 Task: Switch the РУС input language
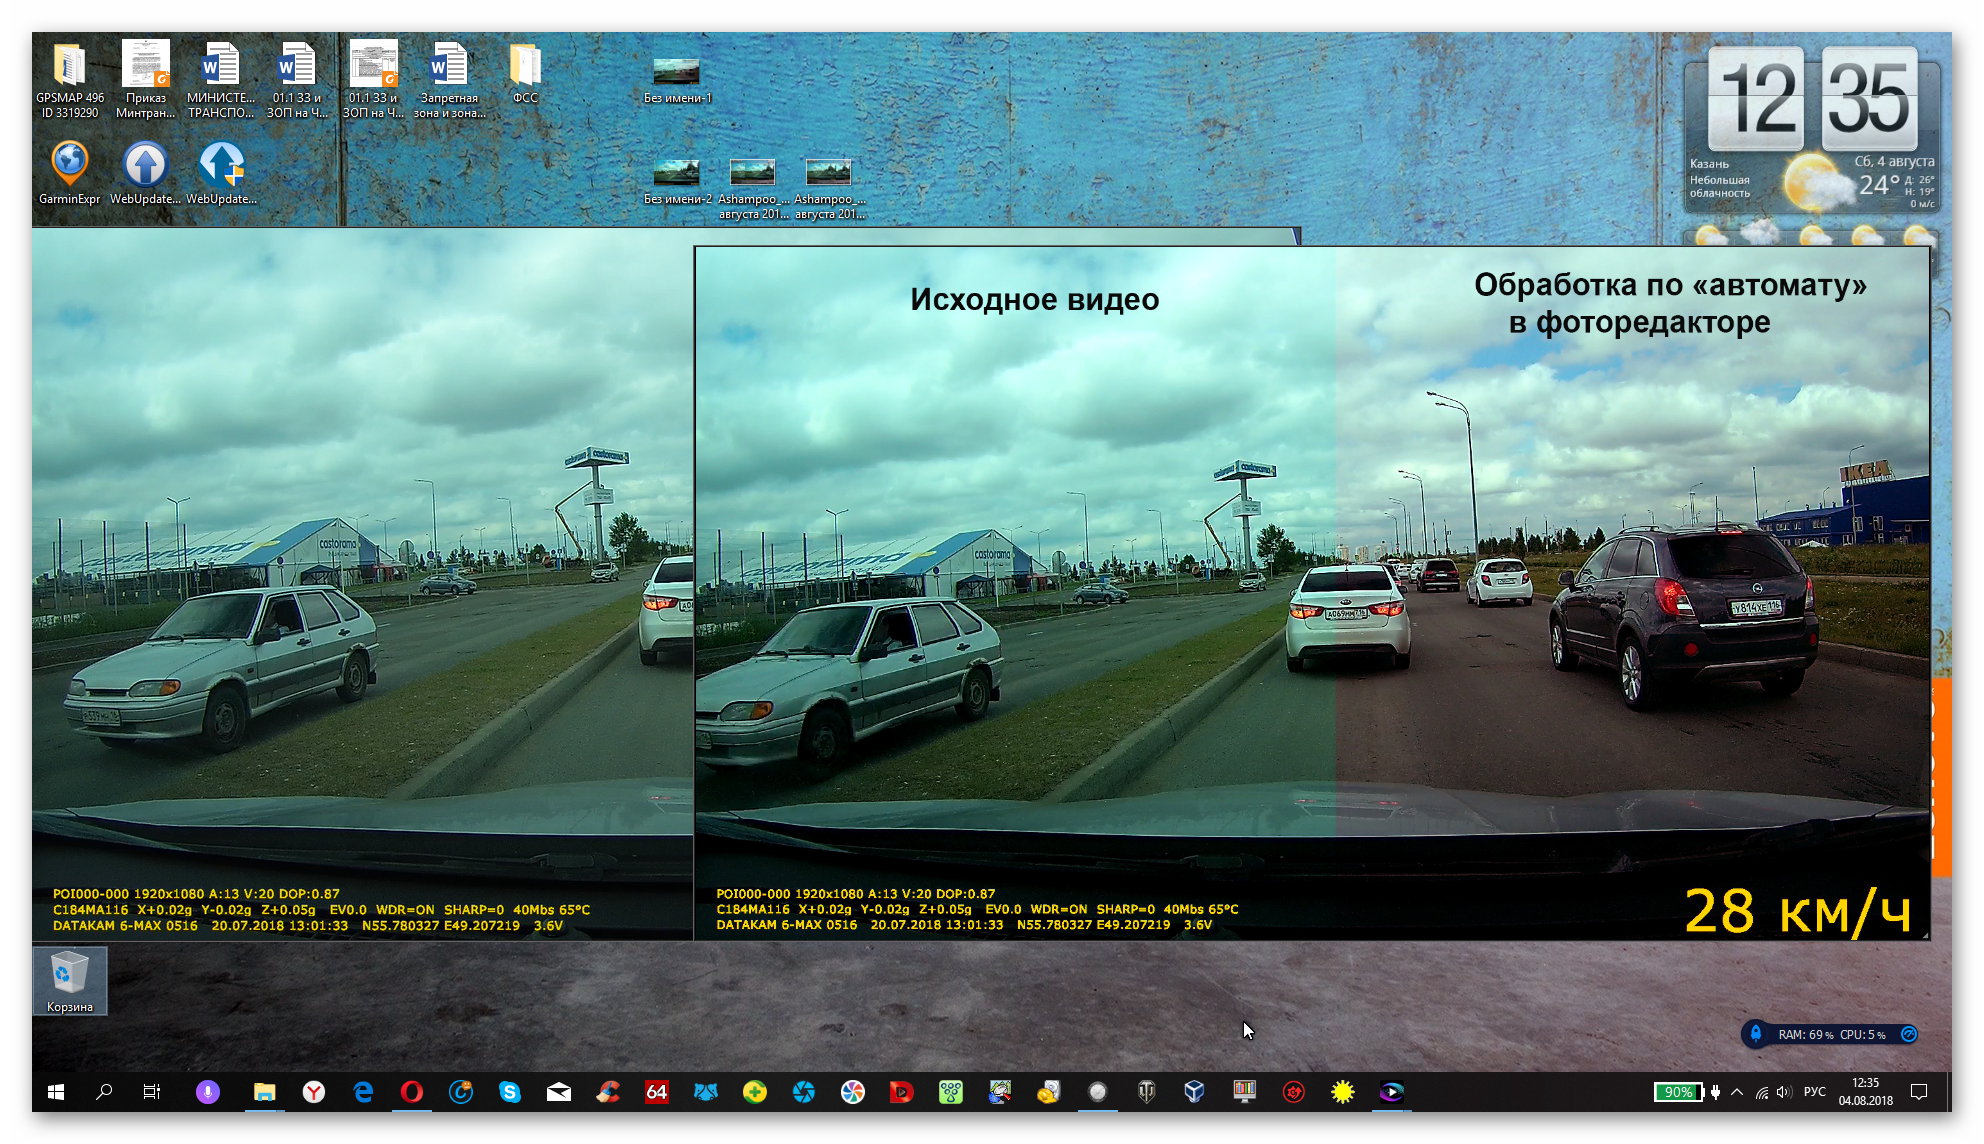pos(1815,1092)
